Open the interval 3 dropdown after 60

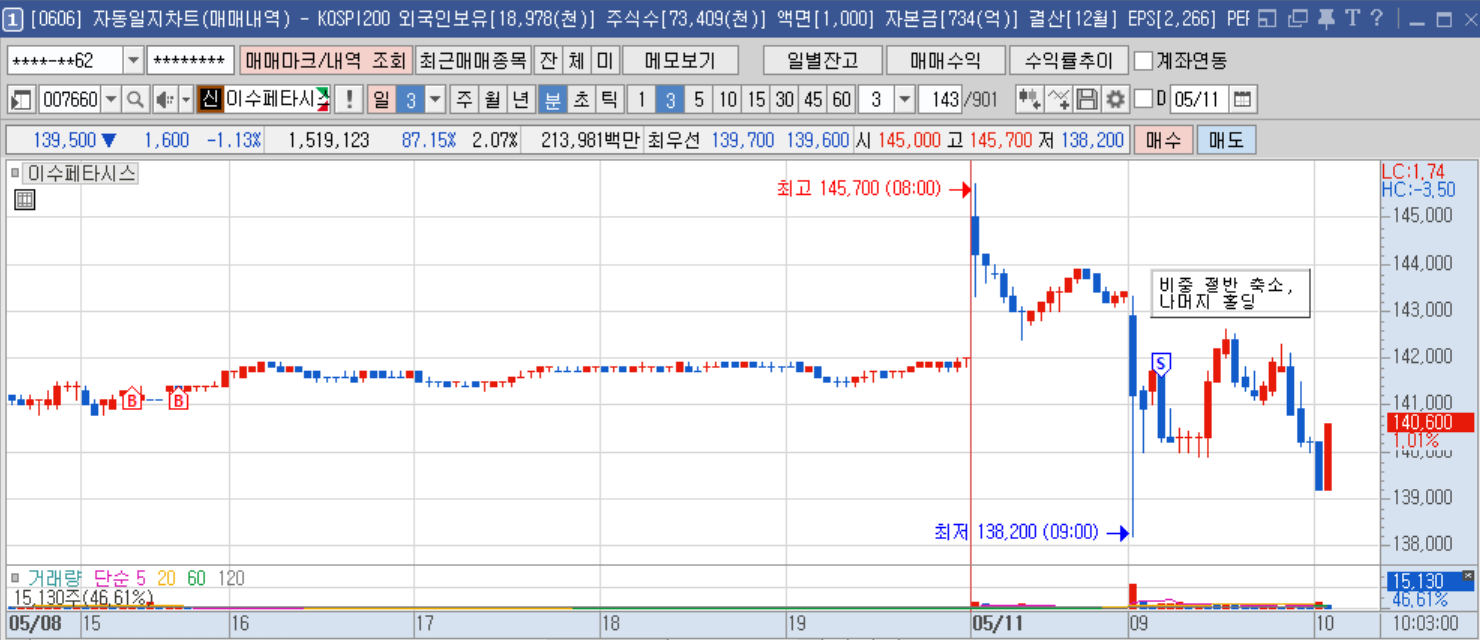click(904, 99)
